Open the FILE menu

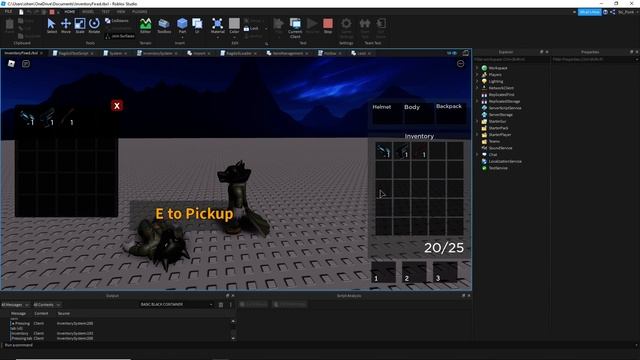point(8,12)
